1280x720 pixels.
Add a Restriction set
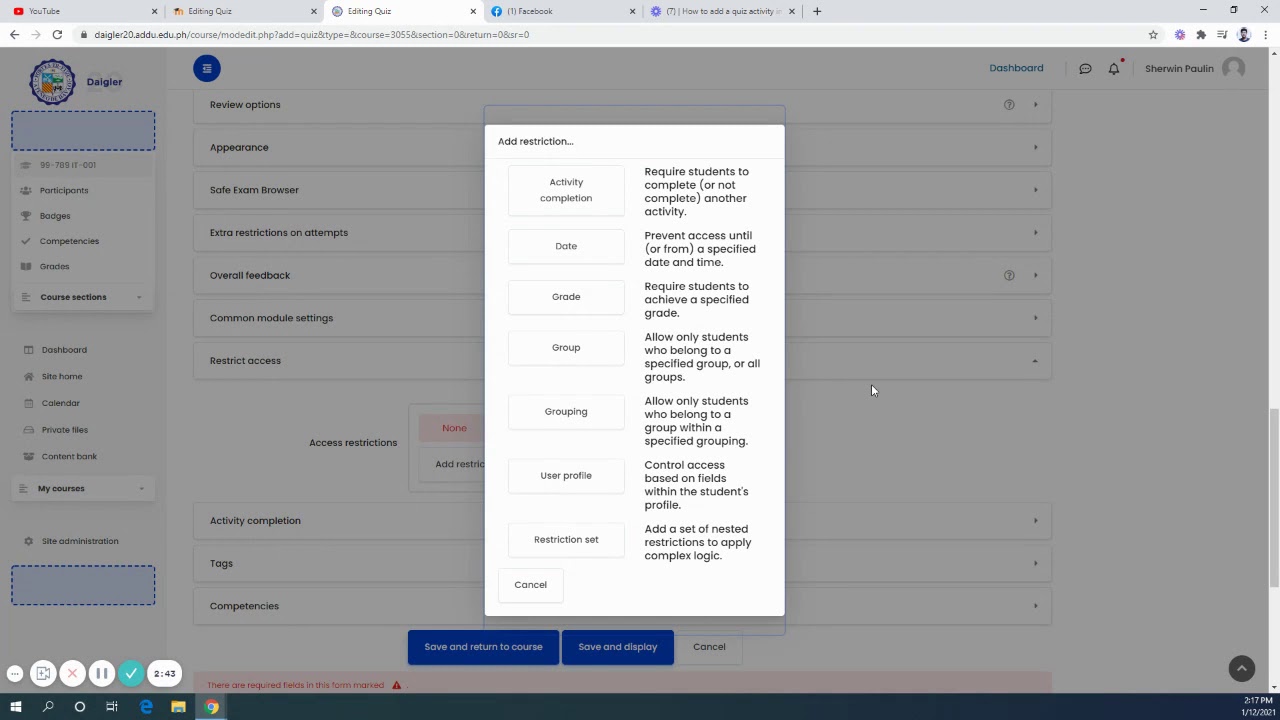point(566,540)
